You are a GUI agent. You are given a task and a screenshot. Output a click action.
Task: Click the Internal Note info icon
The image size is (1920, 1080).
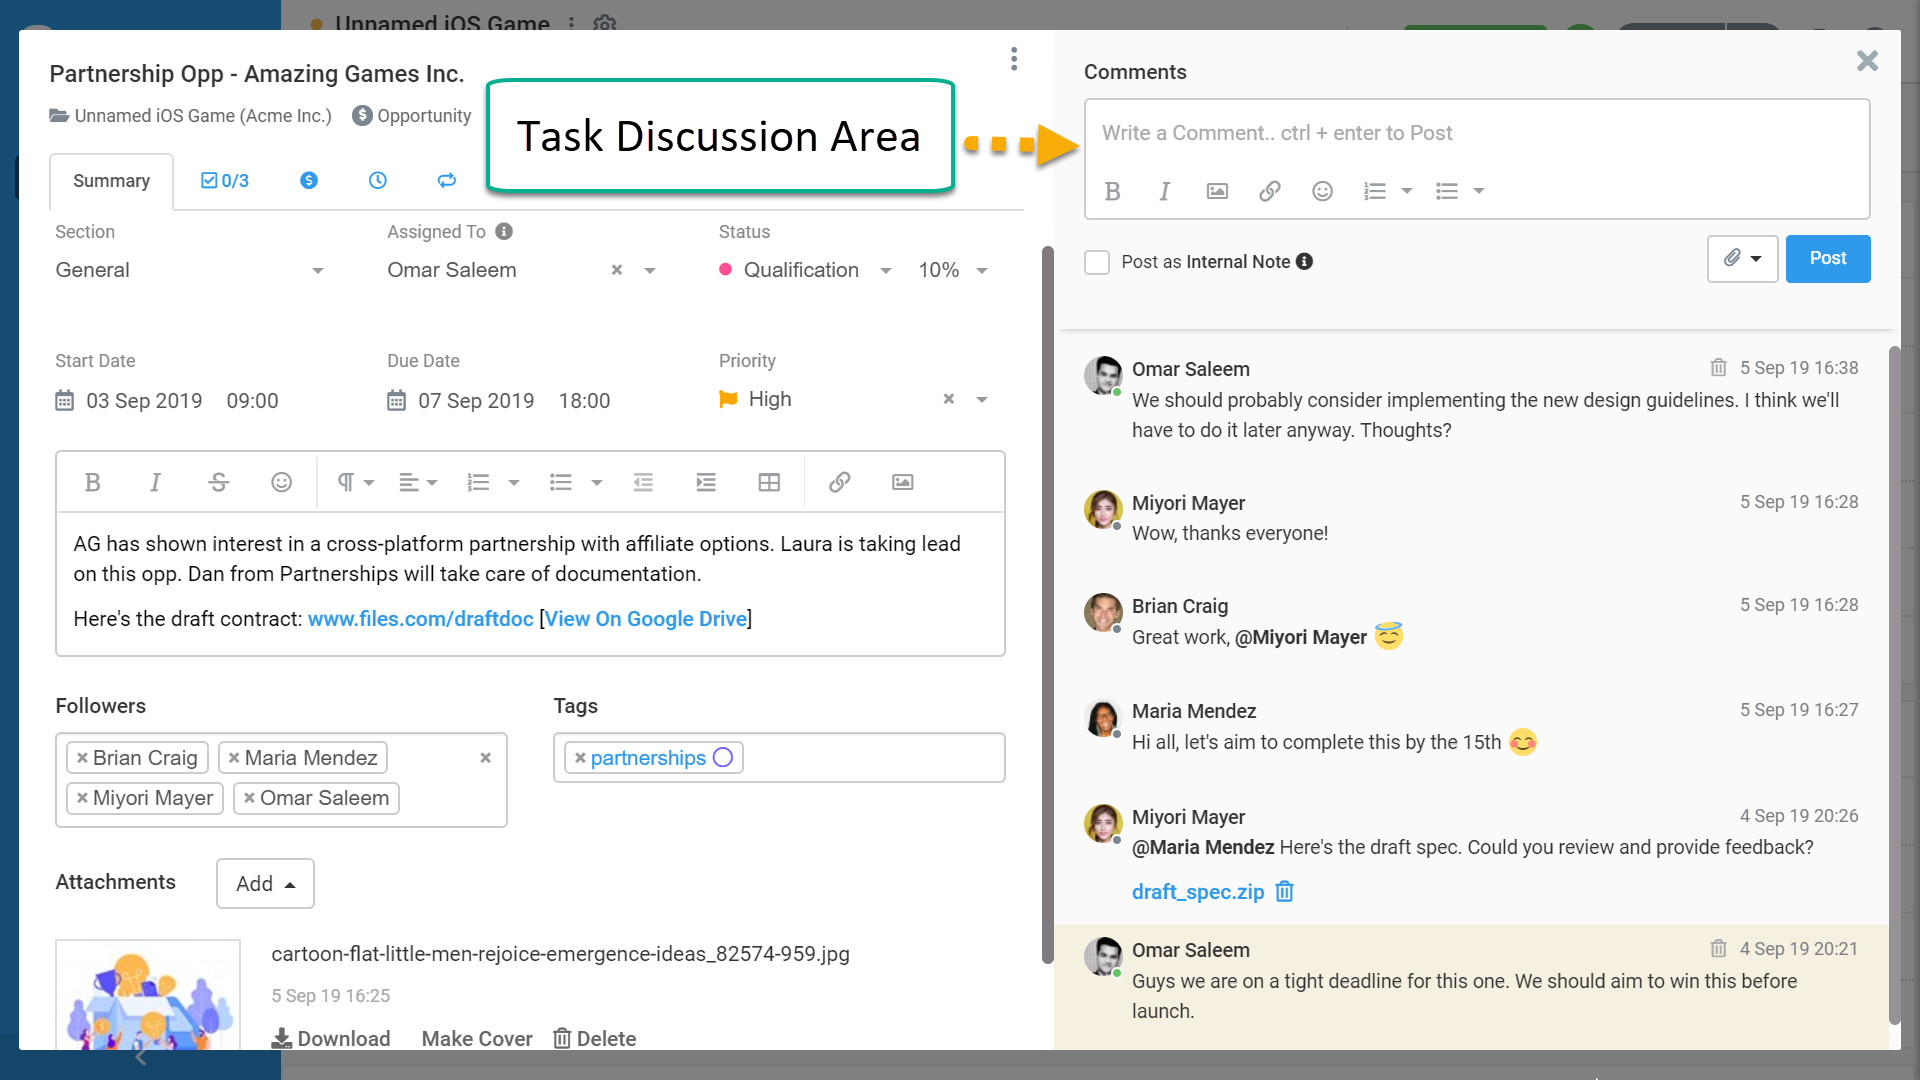point(1305,261)
